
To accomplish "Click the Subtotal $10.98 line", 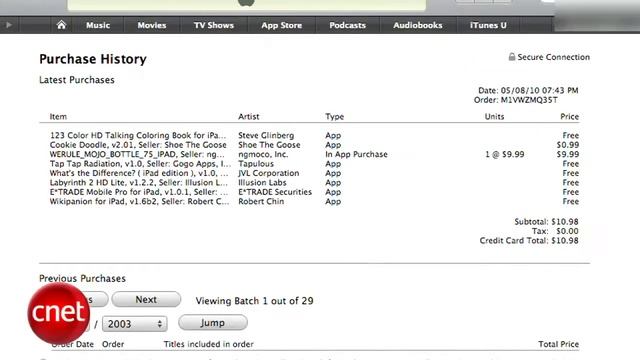I will [x=546, y=222].
